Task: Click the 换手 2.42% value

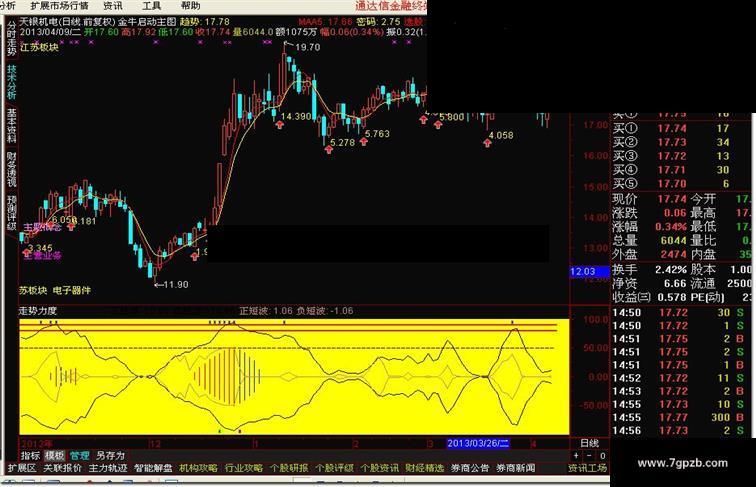Action: (x=670, y=270)
